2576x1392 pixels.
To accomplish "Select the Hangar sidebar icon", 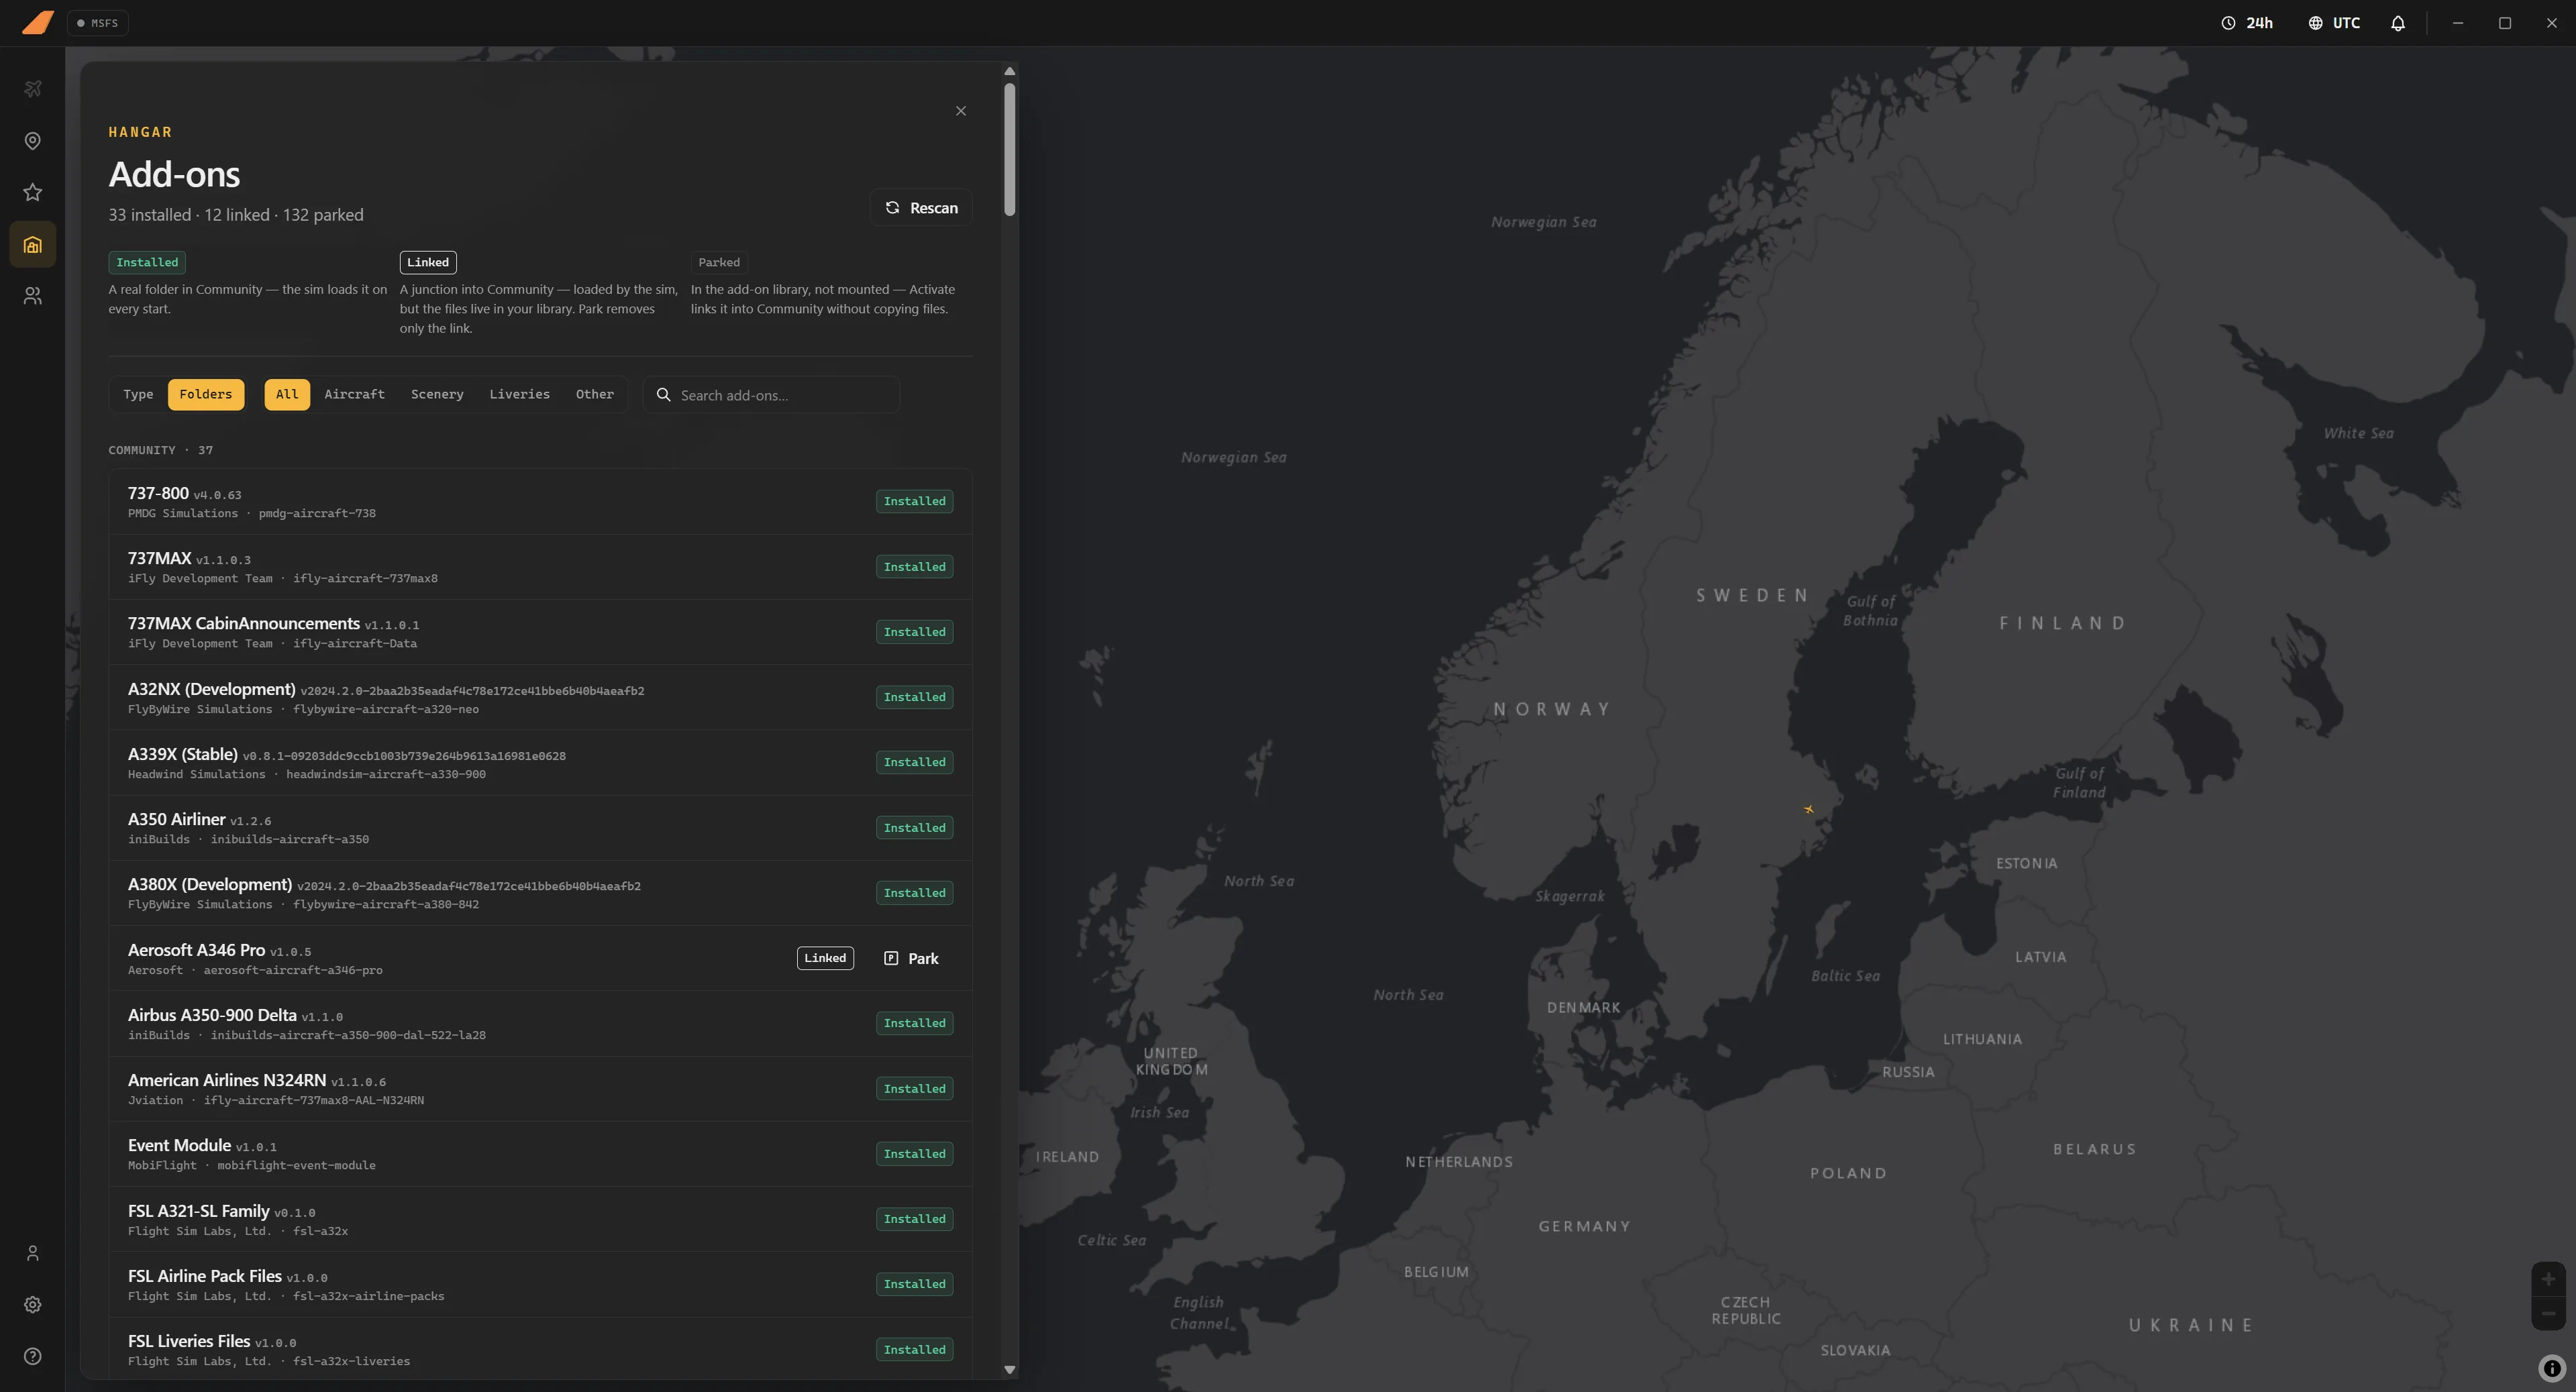I will tap(33, 244).
